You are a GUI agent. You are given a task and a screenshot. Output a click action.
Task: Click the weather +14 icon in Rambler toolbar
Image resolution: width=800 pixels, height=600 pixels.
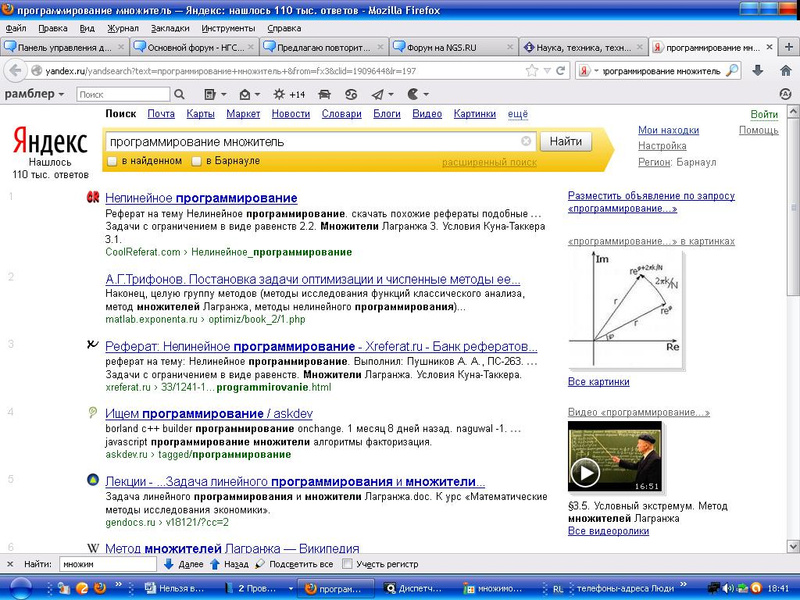[x=289, y=94]
